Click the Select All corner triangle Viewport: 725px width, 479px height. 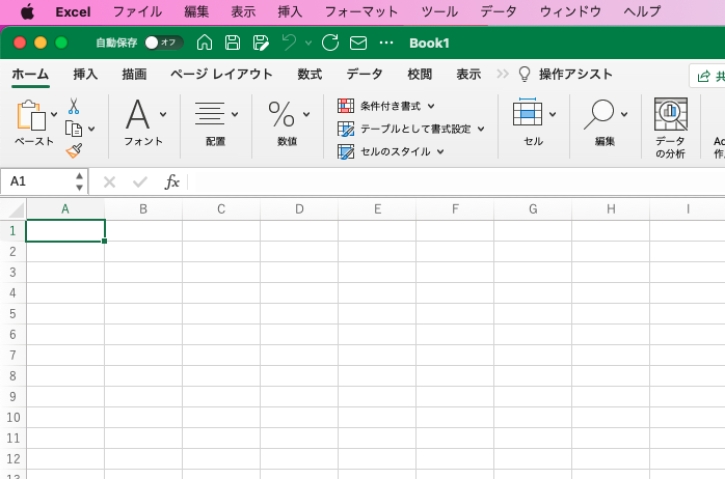17,210
